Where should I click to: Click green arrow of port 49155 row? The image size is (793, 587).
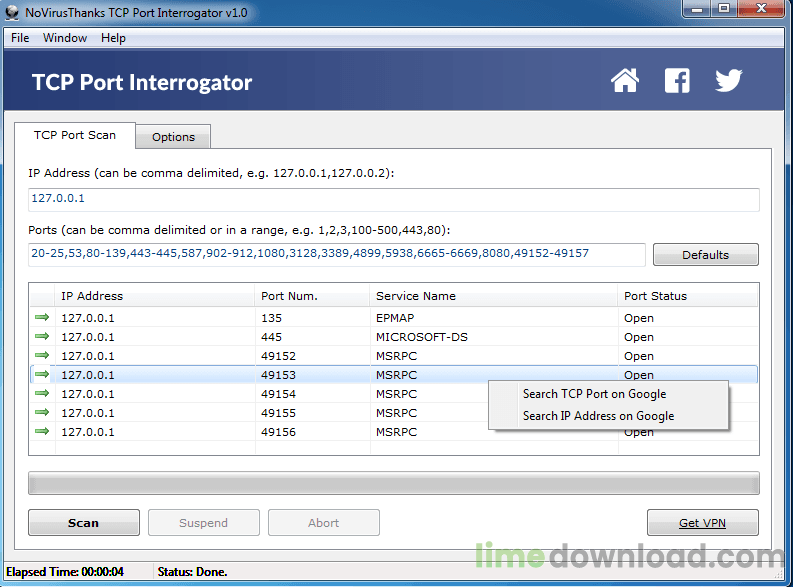pos(42,413)
